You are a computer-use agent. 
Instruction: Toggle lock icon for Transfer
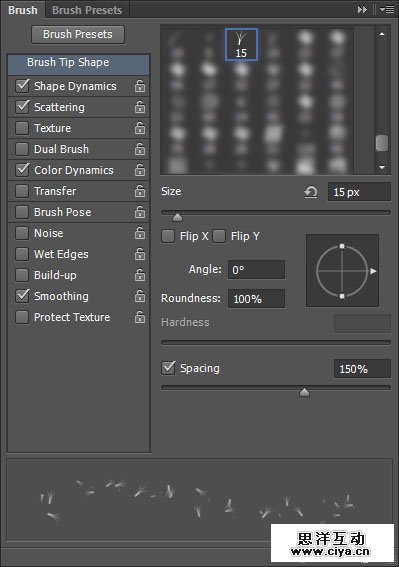click(x=140, y=191)
